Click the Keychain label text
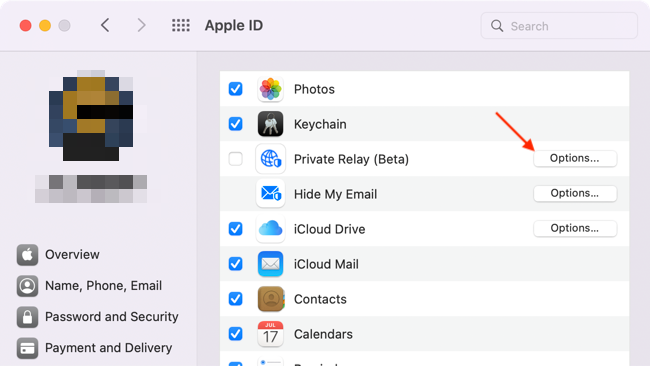 [320, 124]
